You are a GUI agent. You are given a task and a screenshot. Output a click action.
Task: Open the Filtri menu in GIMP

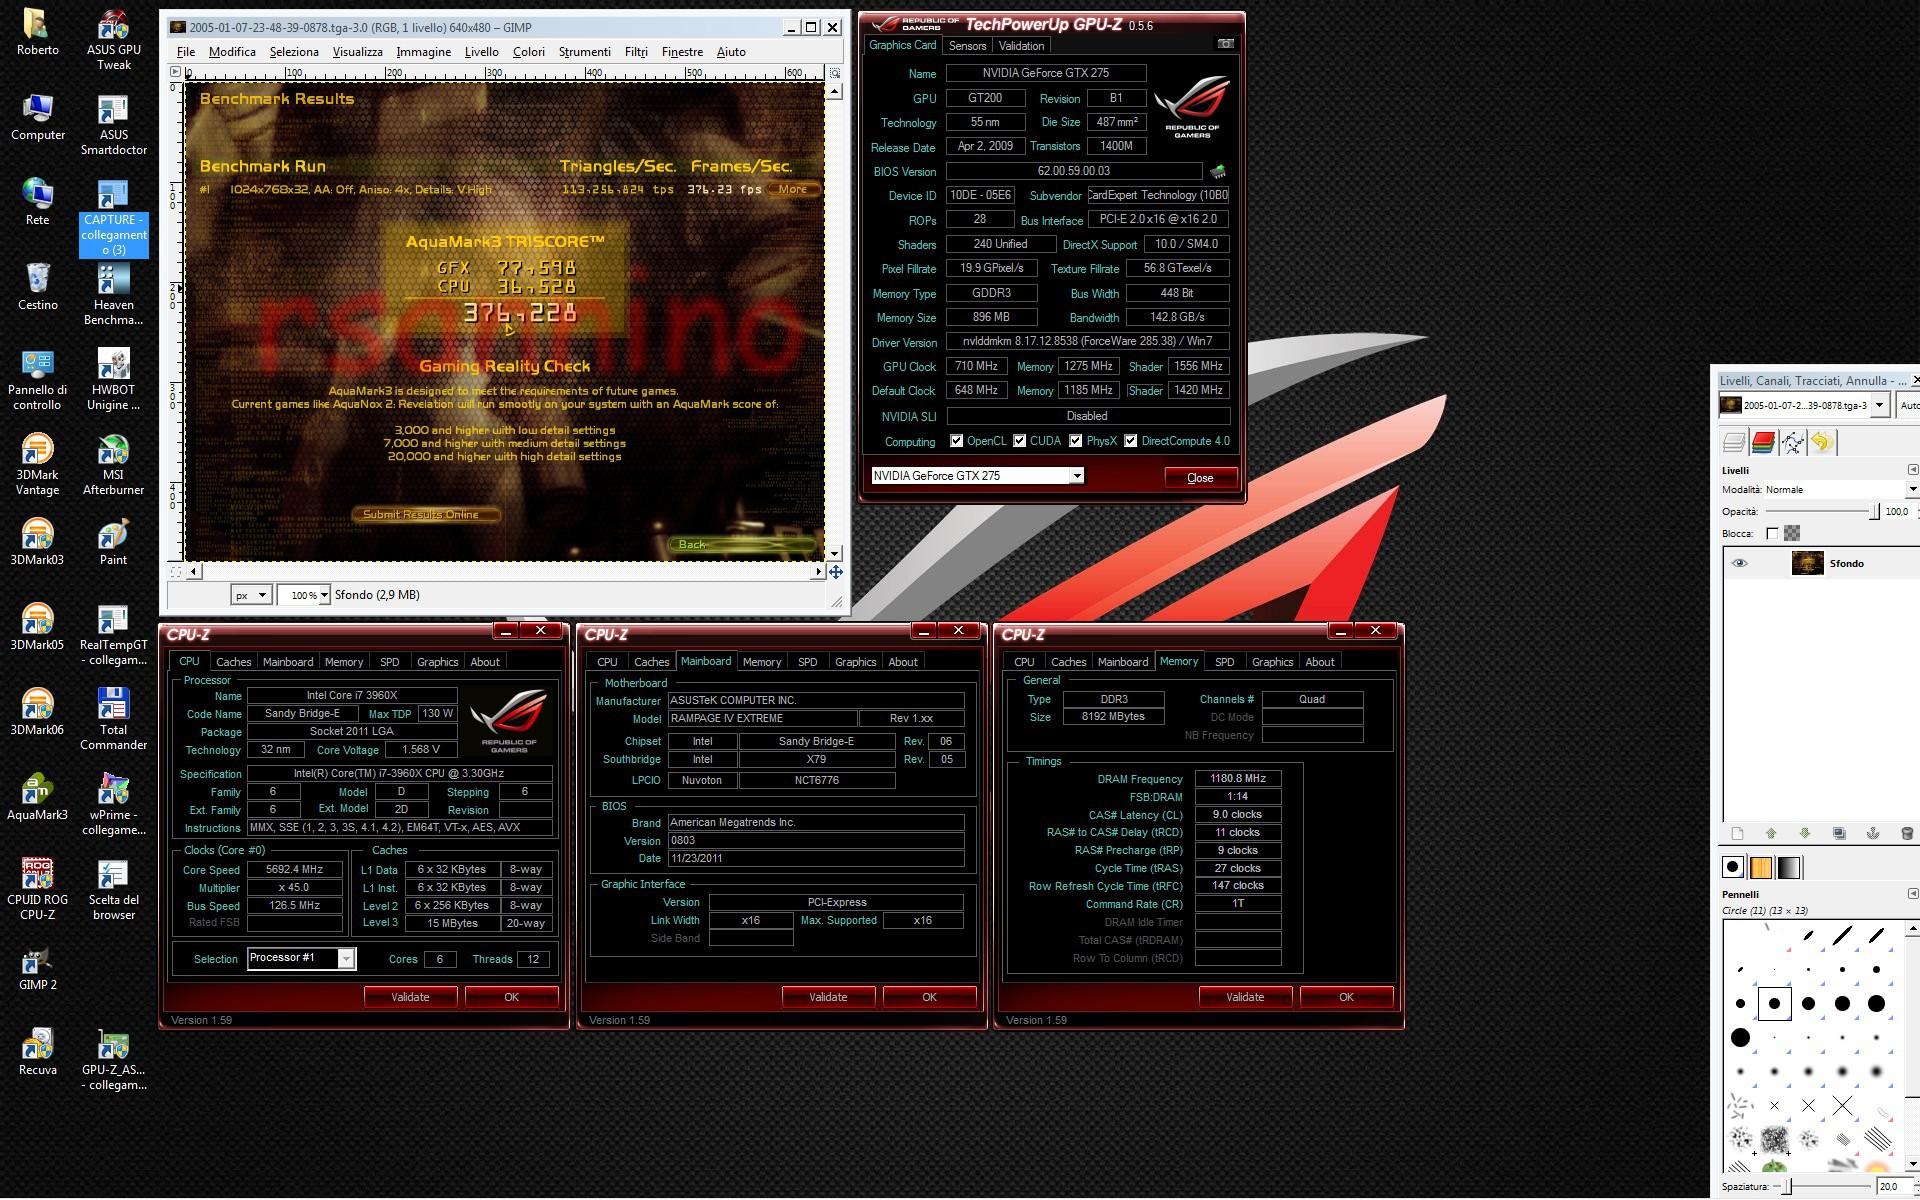(x=636, y=52)
